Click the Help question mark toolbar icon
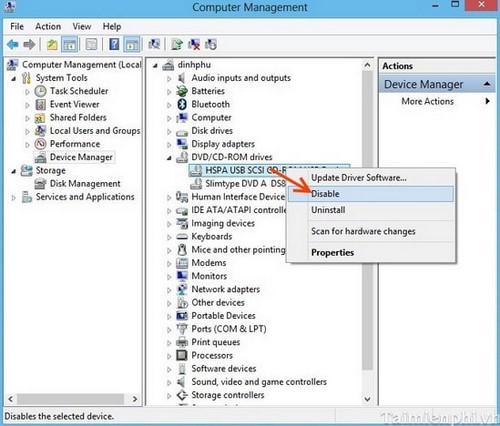 coord(114,44)
